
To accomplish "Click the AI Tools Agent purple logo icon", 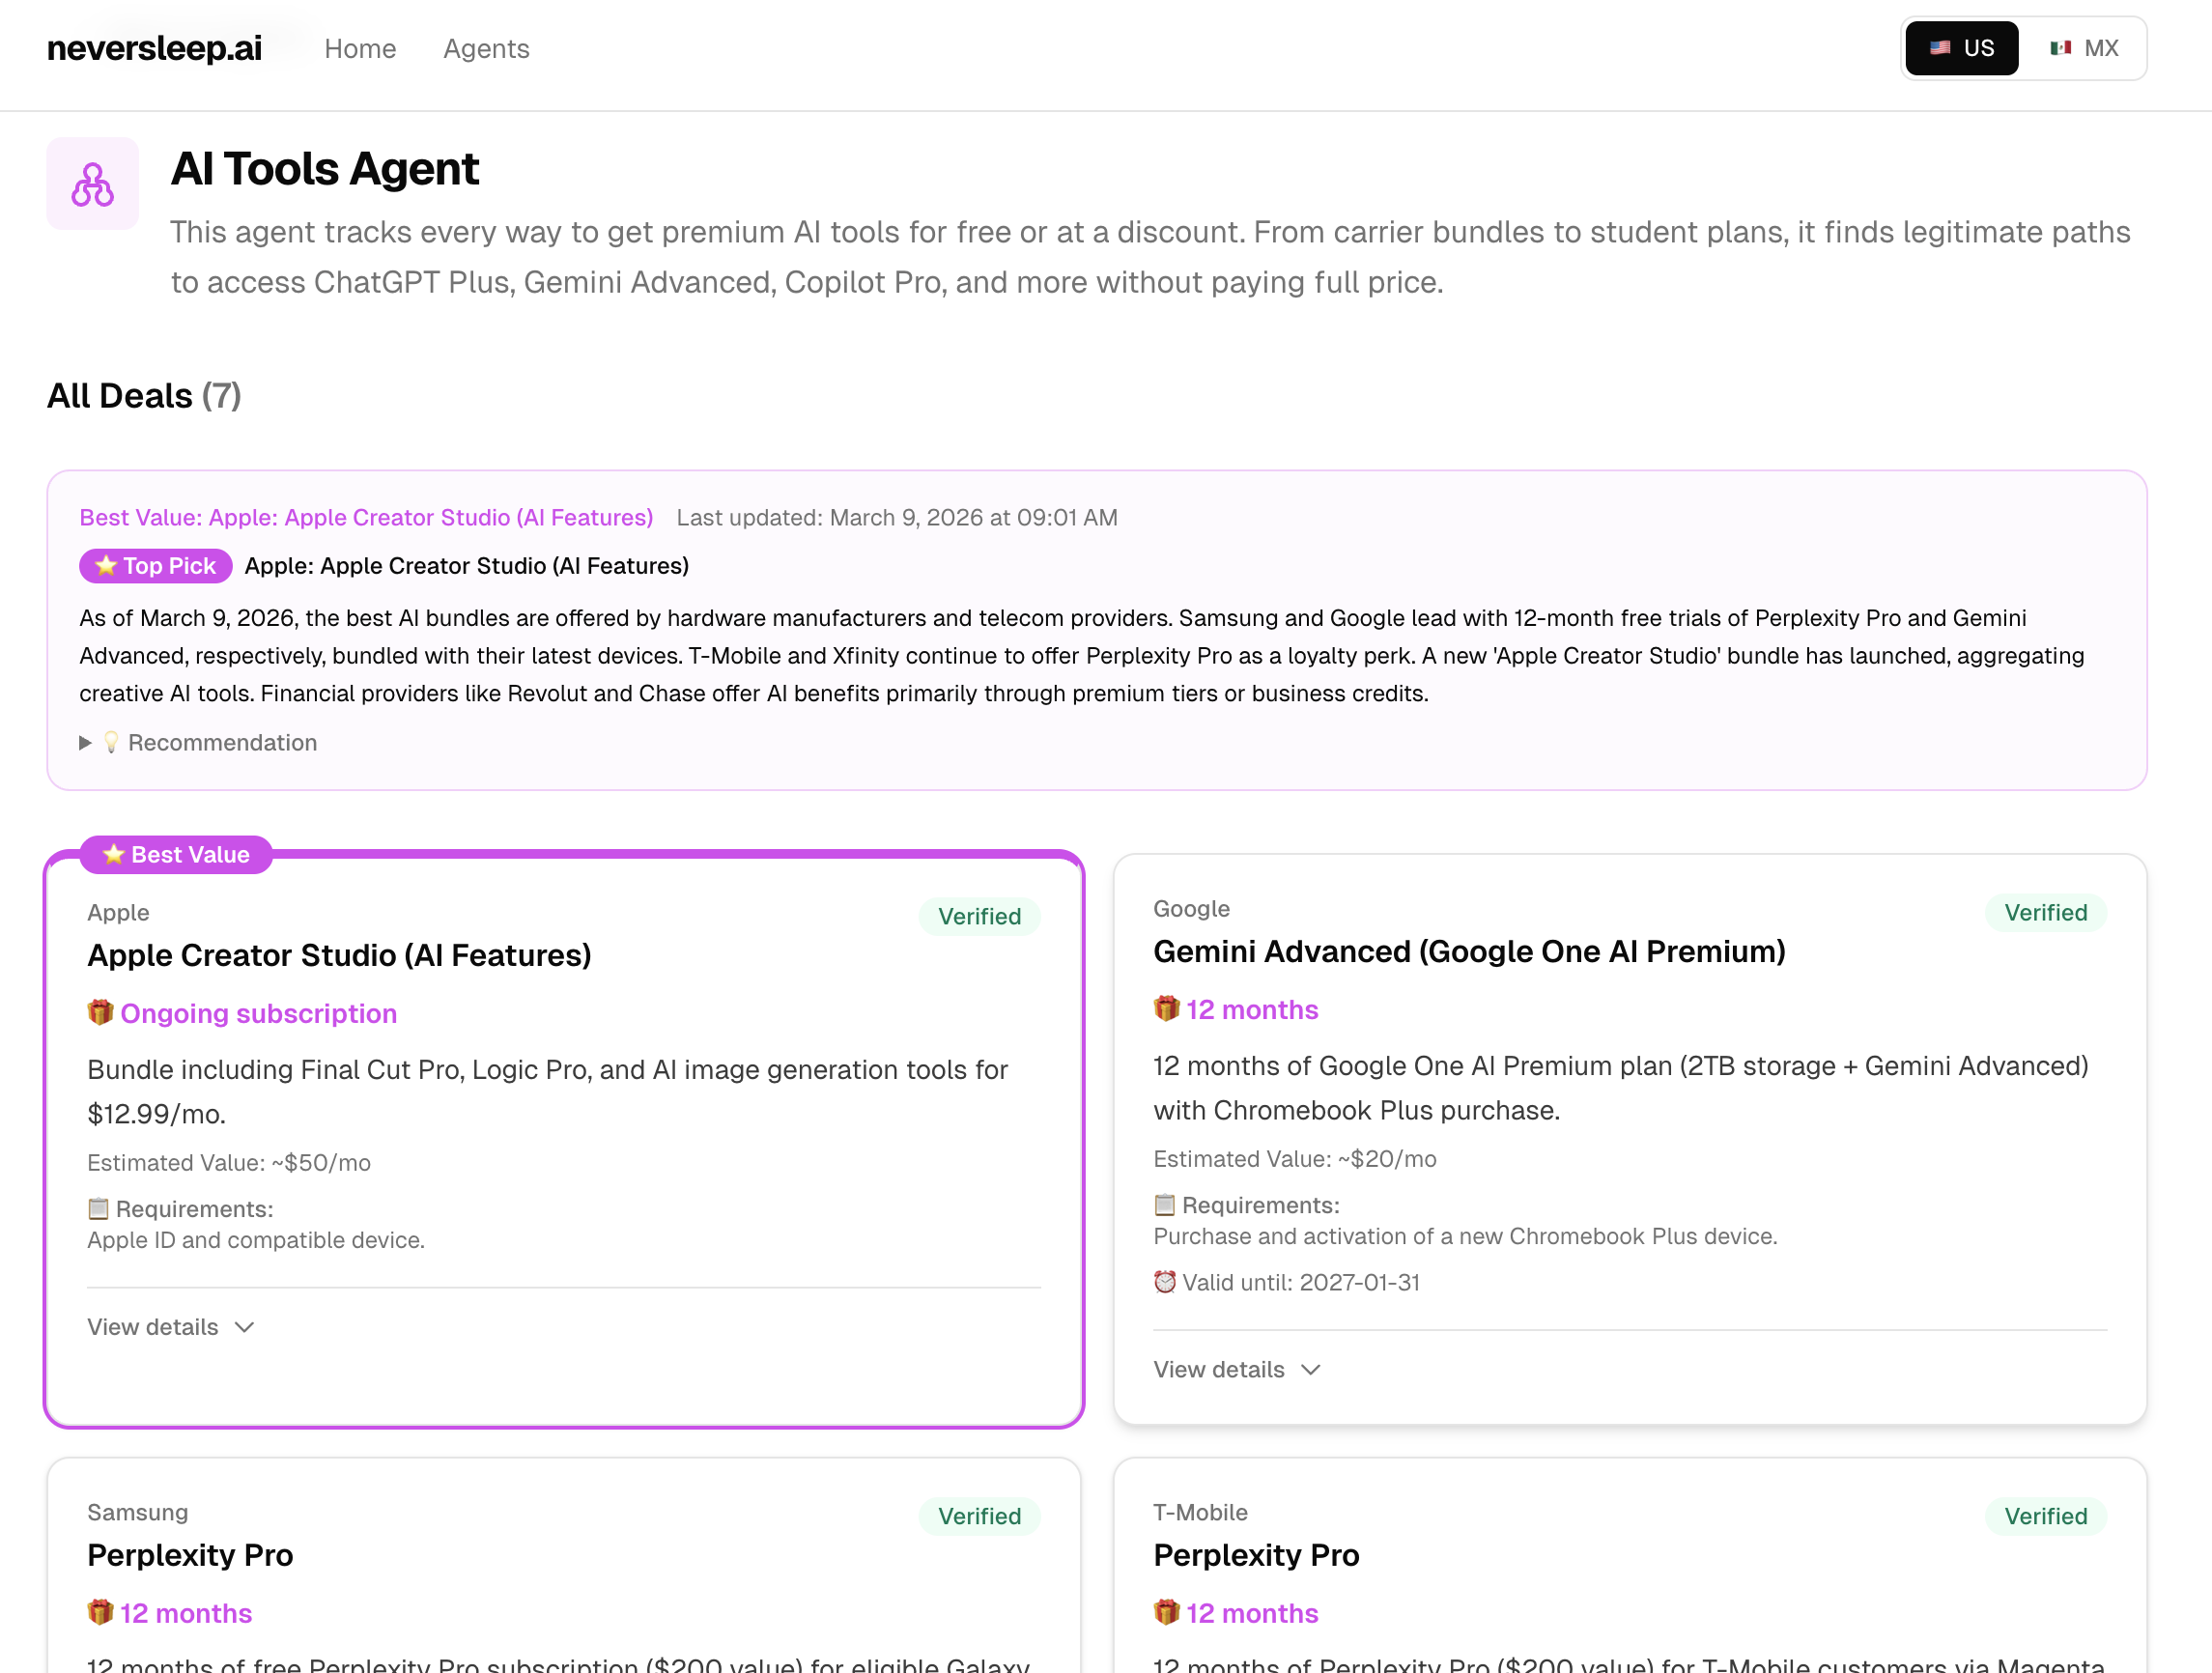I will (x=92, y=184).
